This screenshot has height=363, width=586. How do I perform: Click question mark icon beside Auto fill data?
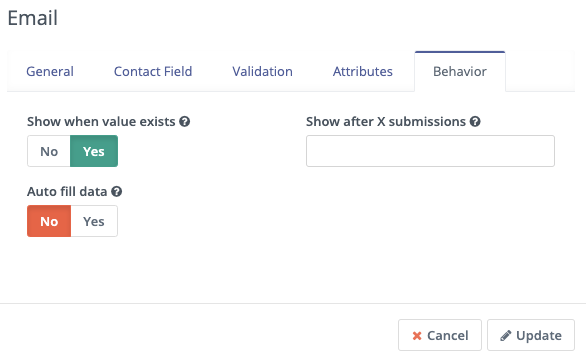pyautogui.click(x=117, y=191)
